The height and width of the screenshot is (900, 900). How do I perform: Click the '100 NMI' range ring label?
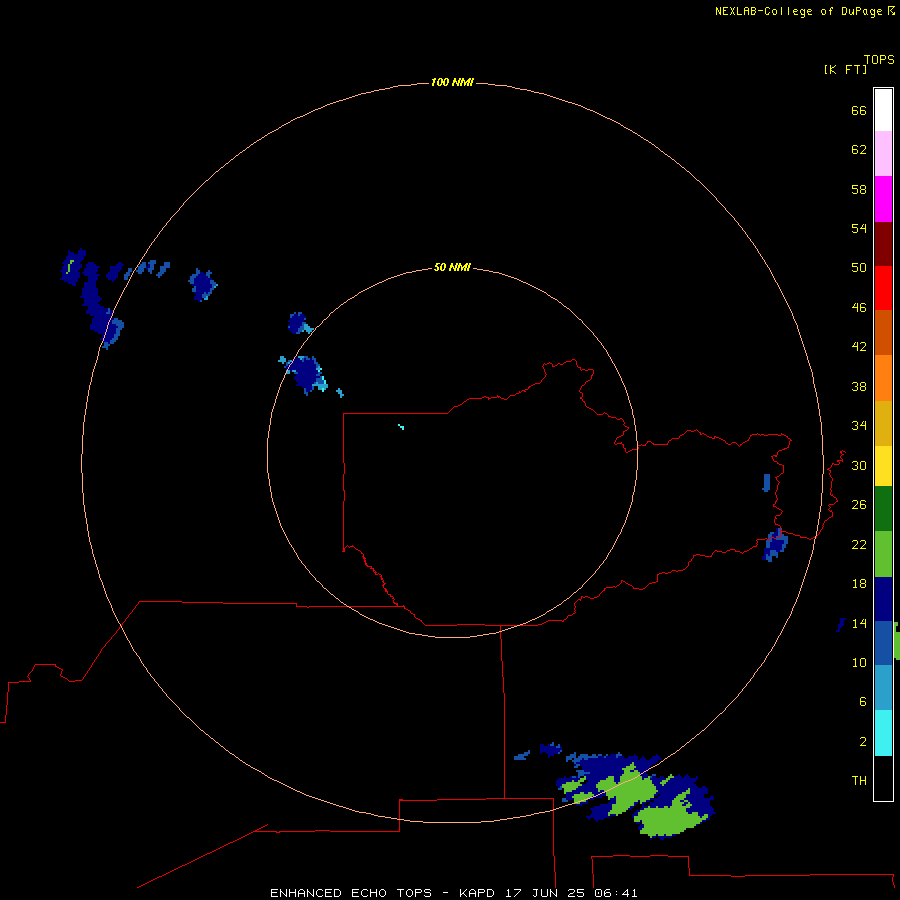coord(452,83)
